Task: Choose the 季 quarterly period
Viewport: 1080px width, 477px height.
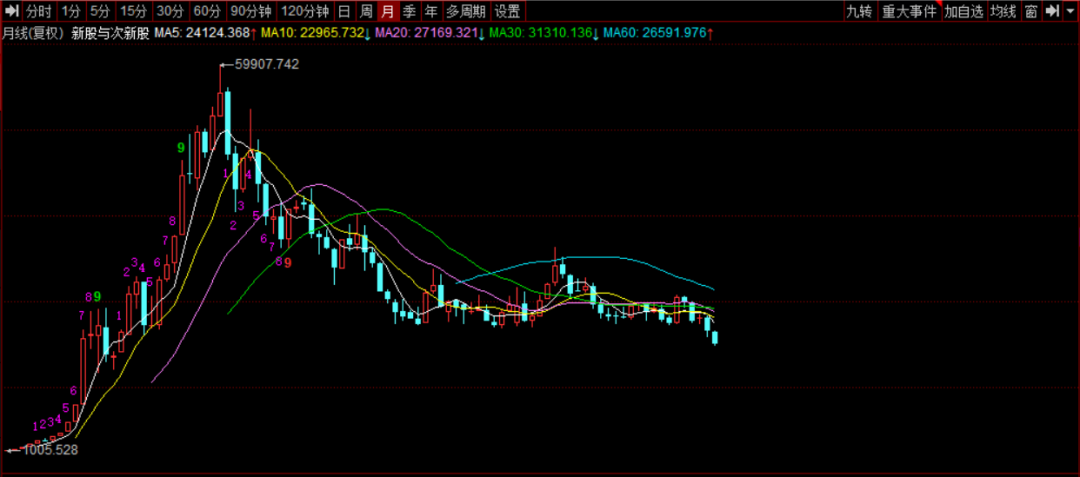Action: pos(409,12)
